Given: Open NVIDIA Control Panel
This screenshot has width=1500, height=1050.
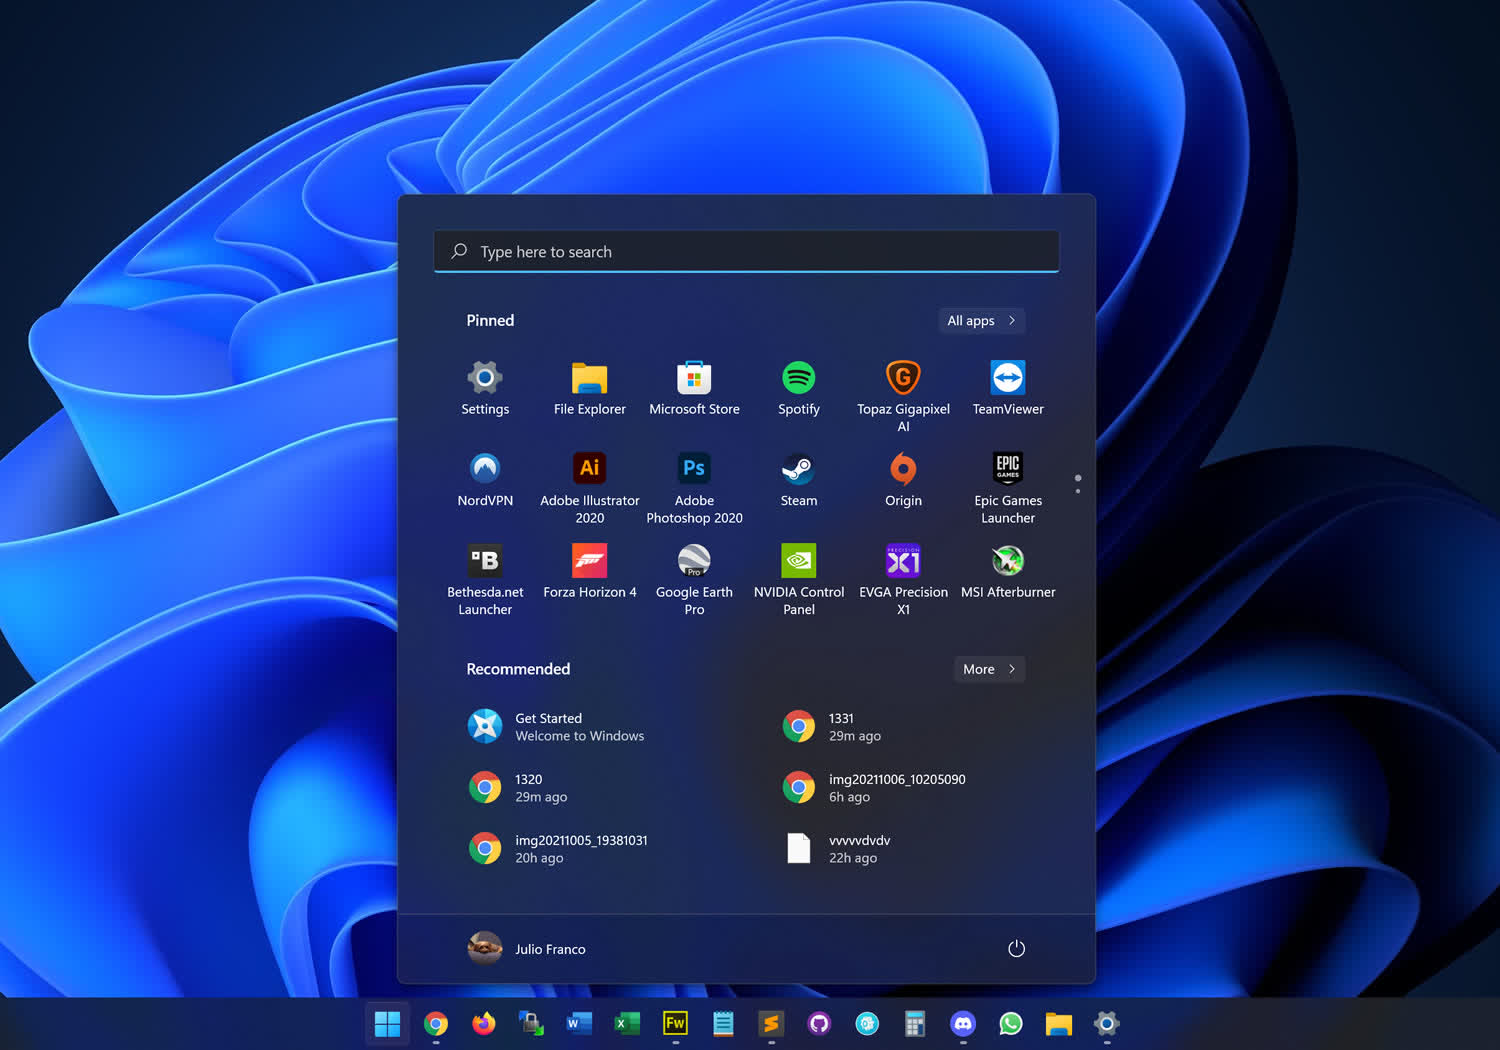Looking at the screenshot, I should [x=798, y=562].
